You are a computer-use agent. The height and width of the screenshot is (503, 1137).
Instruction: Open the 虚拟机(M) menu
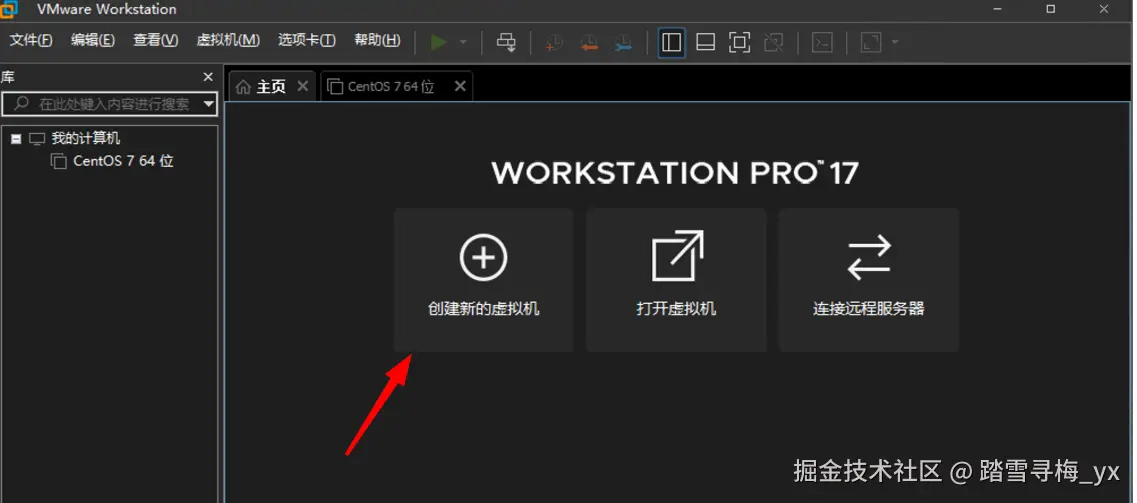coord(228,41)
